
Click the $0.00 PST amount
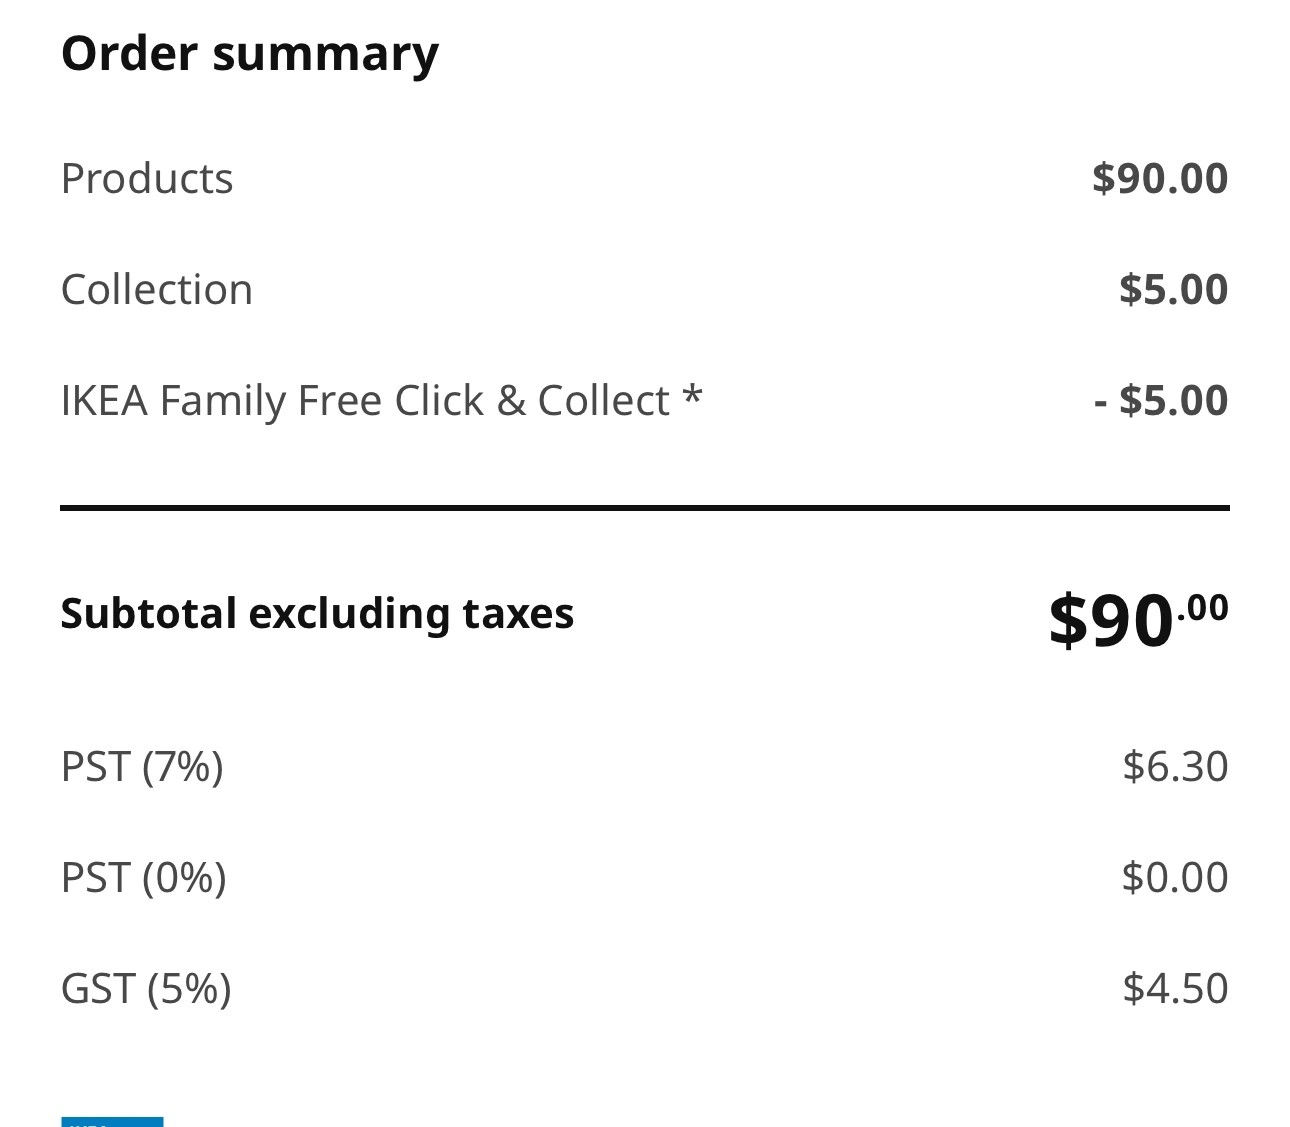[1175, 878]
